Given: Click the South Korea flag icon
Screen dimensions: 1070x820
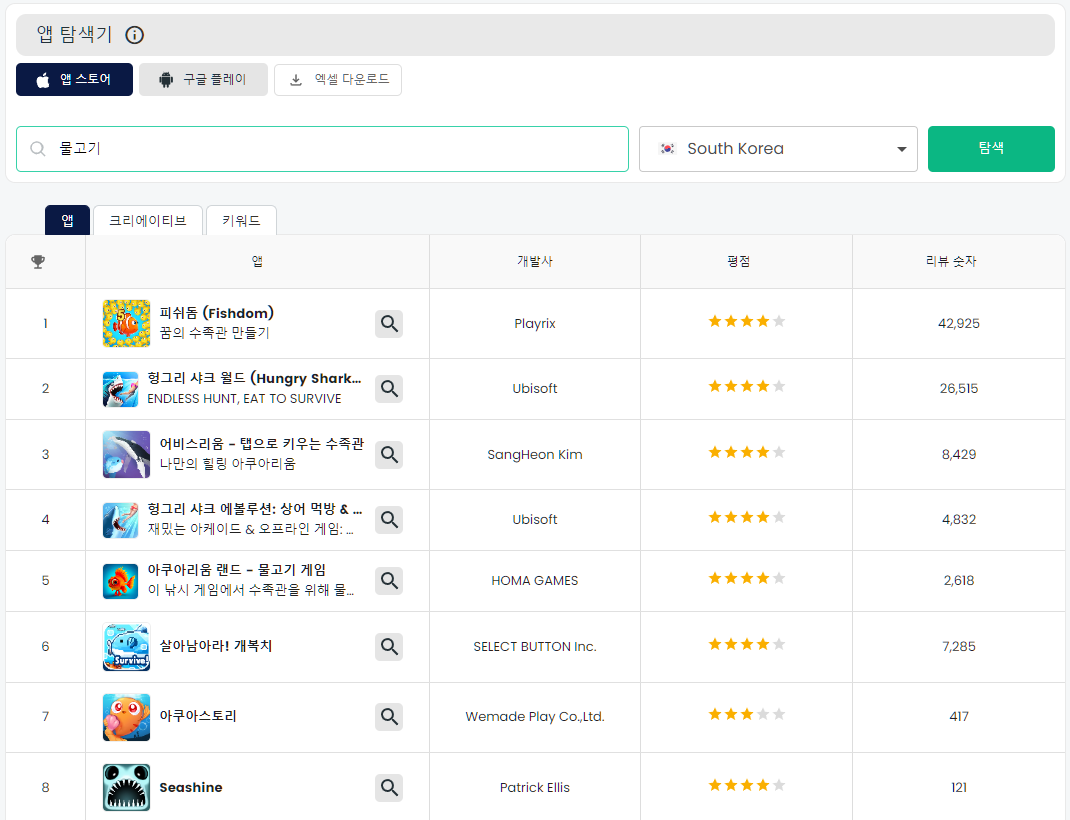Looking at the screenshot, I should 667,148.
